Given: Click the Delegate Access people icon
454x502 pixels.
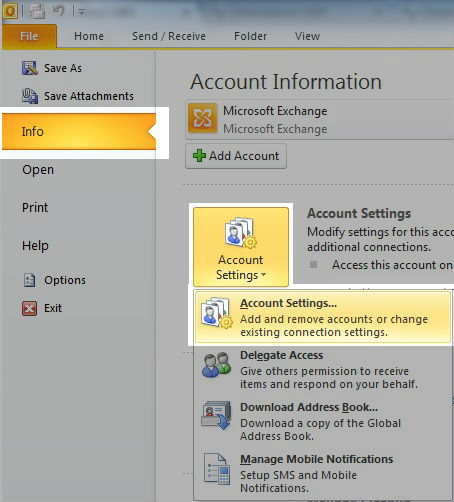Looking at the screenshot, I should (x=217, y=365).
